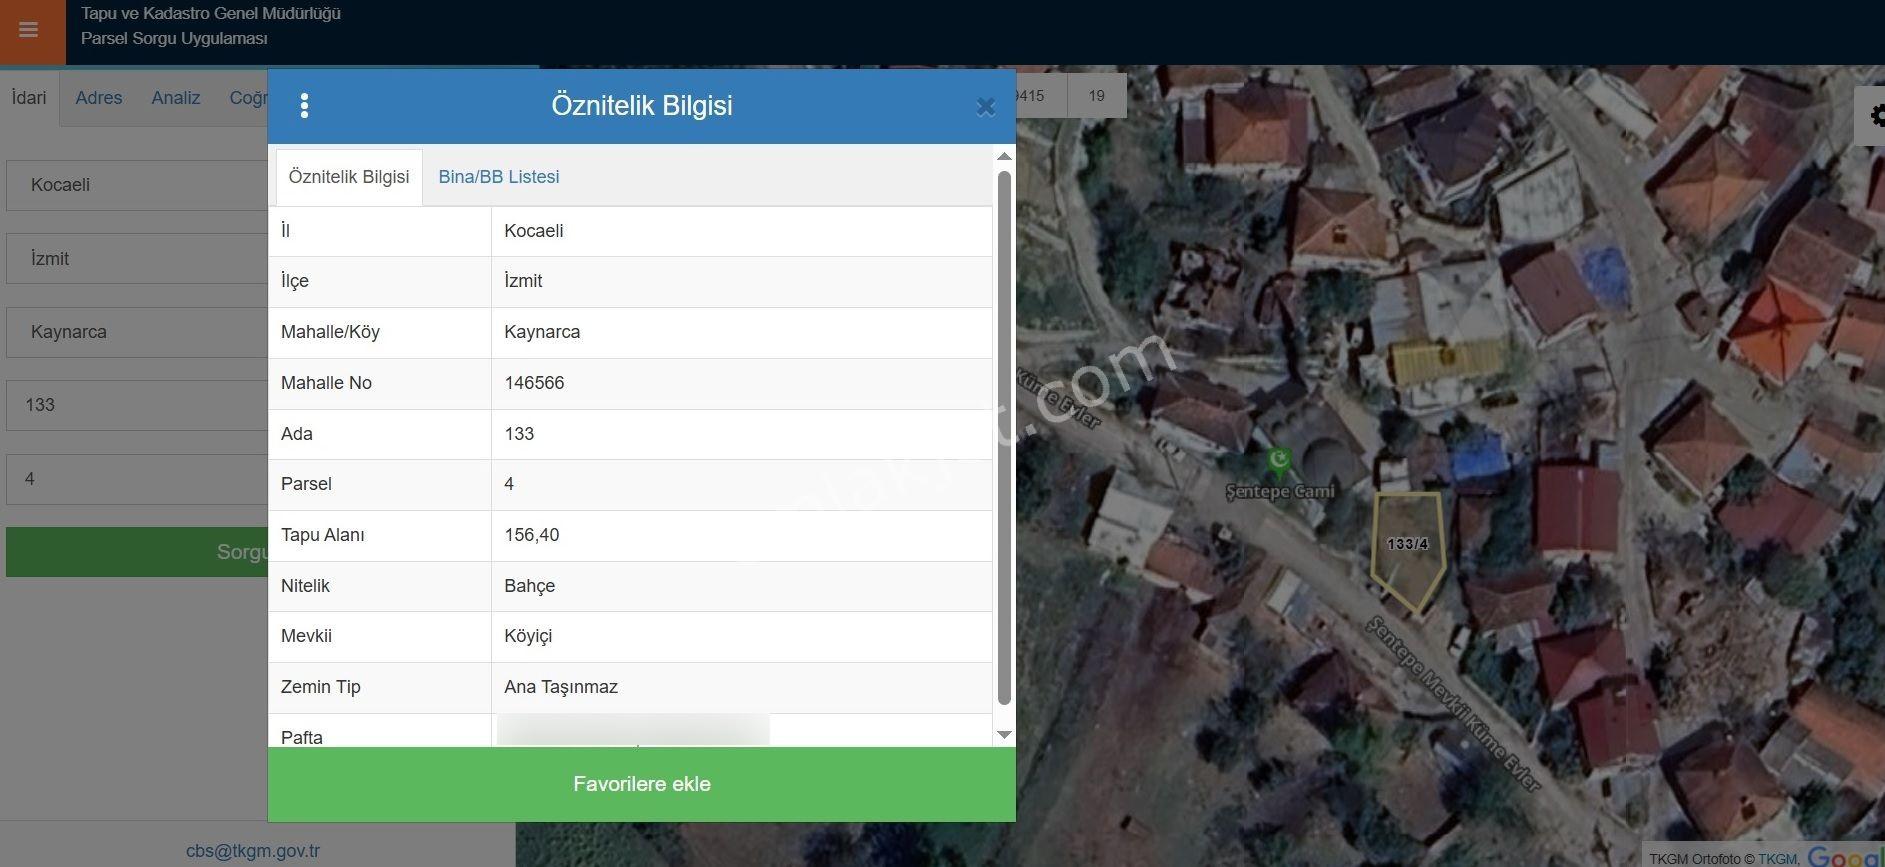The height and width of the screenshot is (867, 1885).
Task: Expand the Kocaeli province dropdown
Action: point(137,185)
